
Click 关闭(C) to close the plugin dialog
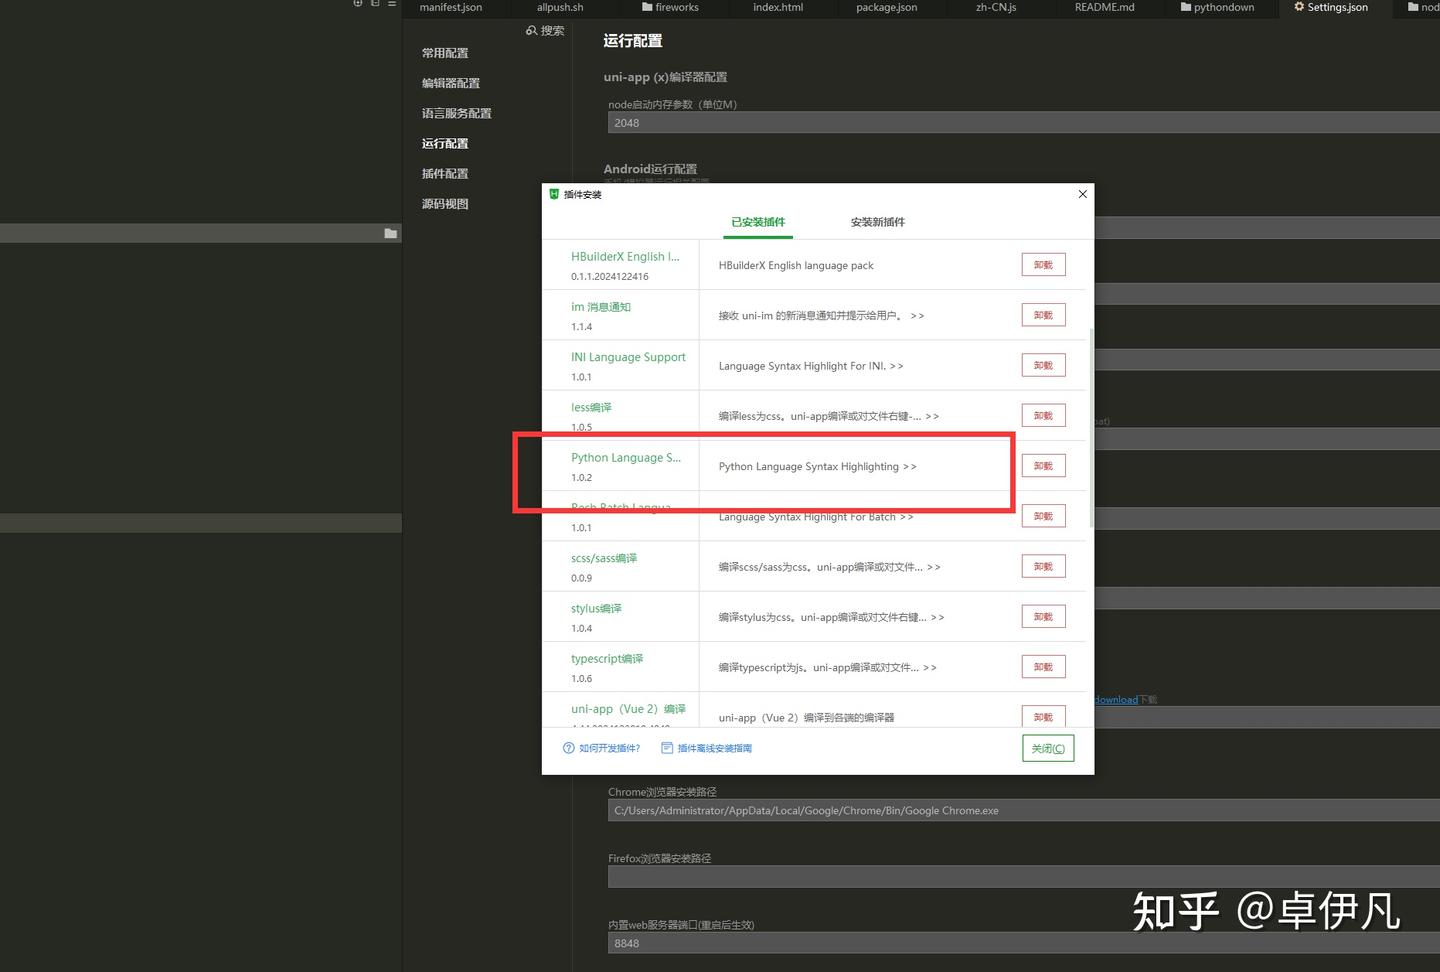coord(1047,748)
